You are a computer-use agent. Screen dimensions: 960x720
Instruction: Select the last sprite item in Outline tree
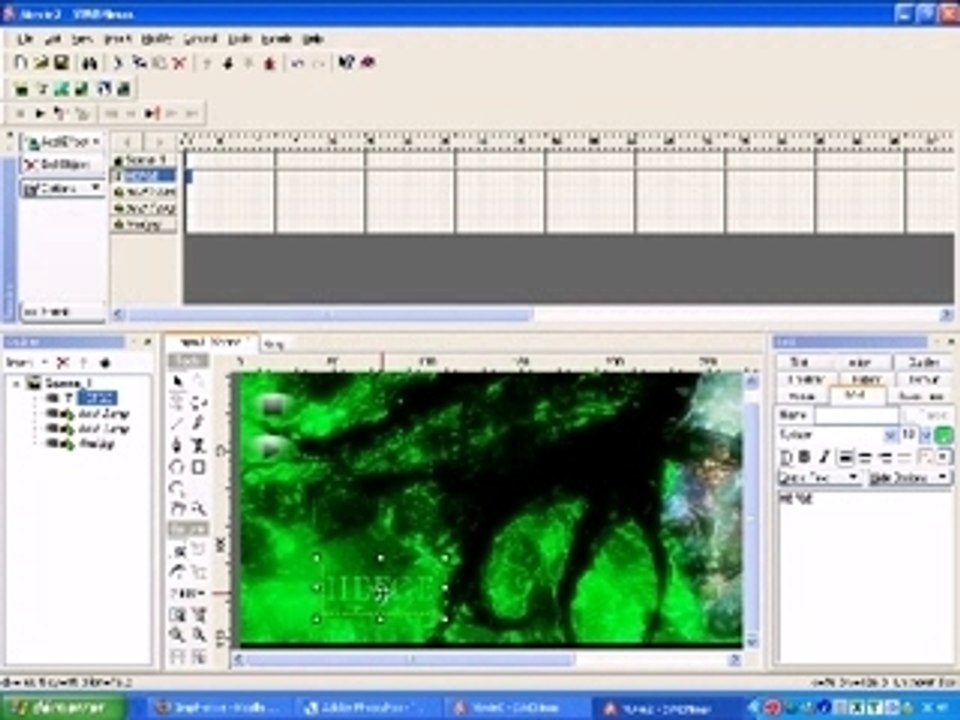(96, 444)
